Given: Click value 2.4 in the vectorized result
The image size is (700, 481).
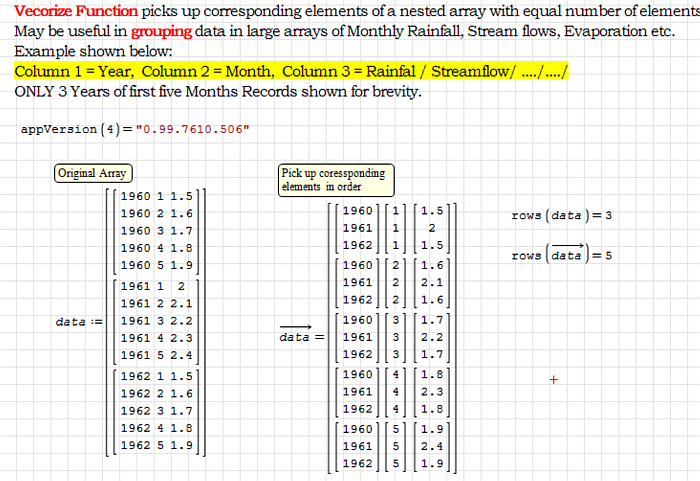Looking at the screenshot, I should (x=432, y=446).
